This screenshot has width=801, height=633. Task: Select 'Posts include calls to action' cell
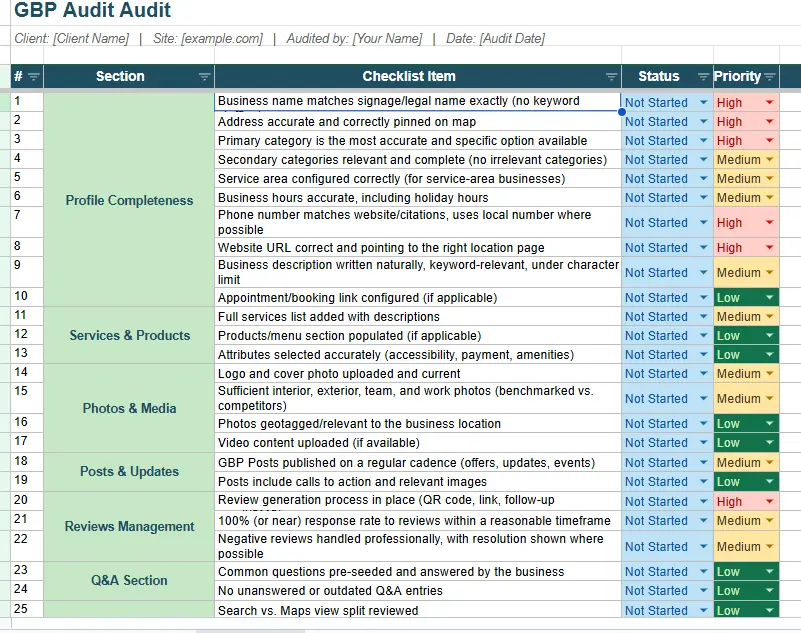tap(417, 481)
